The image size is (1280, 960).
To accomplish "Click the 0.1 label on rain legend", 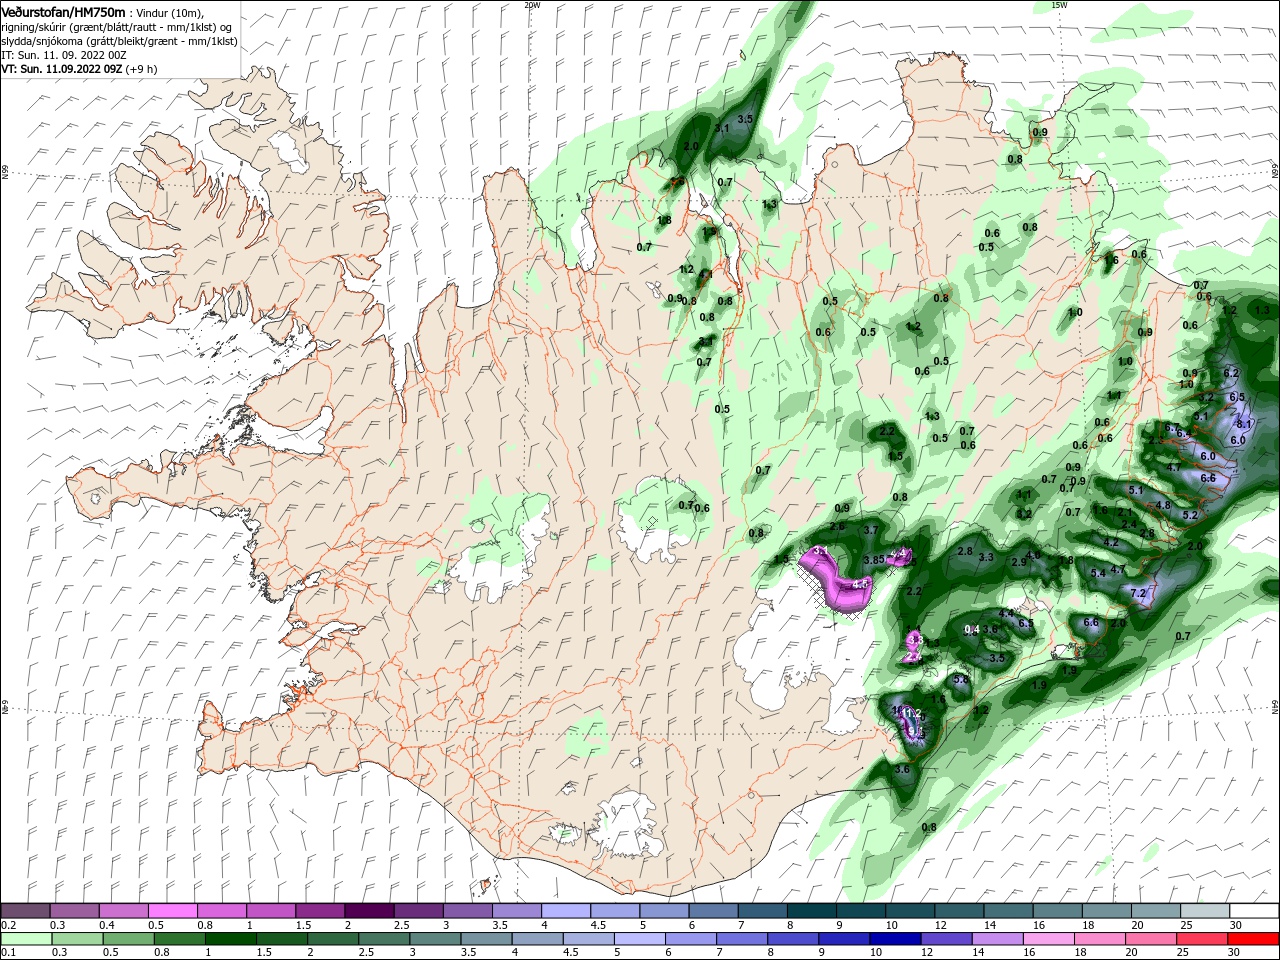I will (8, 953).
